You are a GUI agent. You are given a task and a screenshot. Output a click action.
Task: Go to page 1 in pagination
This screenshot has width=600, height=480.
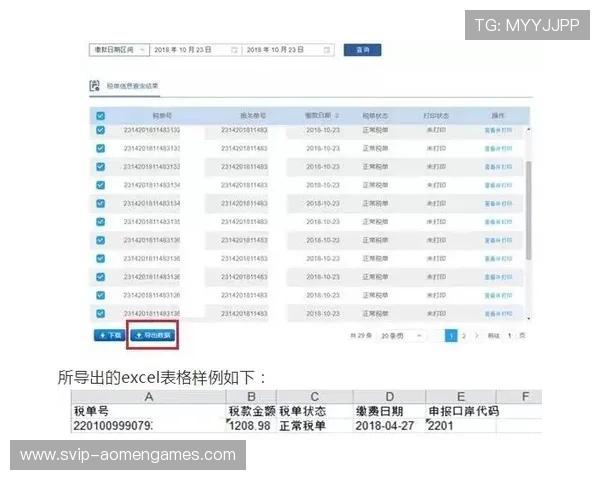tap(451, 336)
